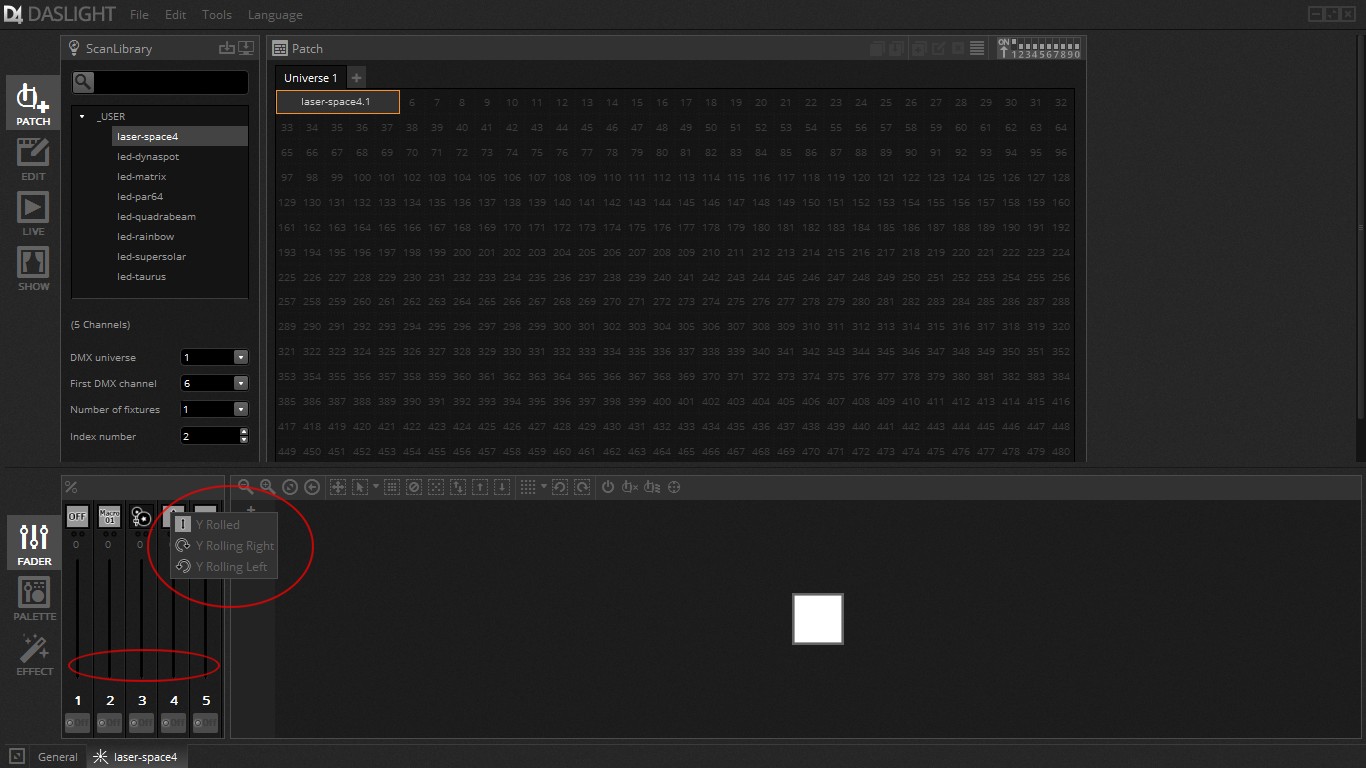Switch to LIVE mode icon
The image size is (1366, 768).
33,213
